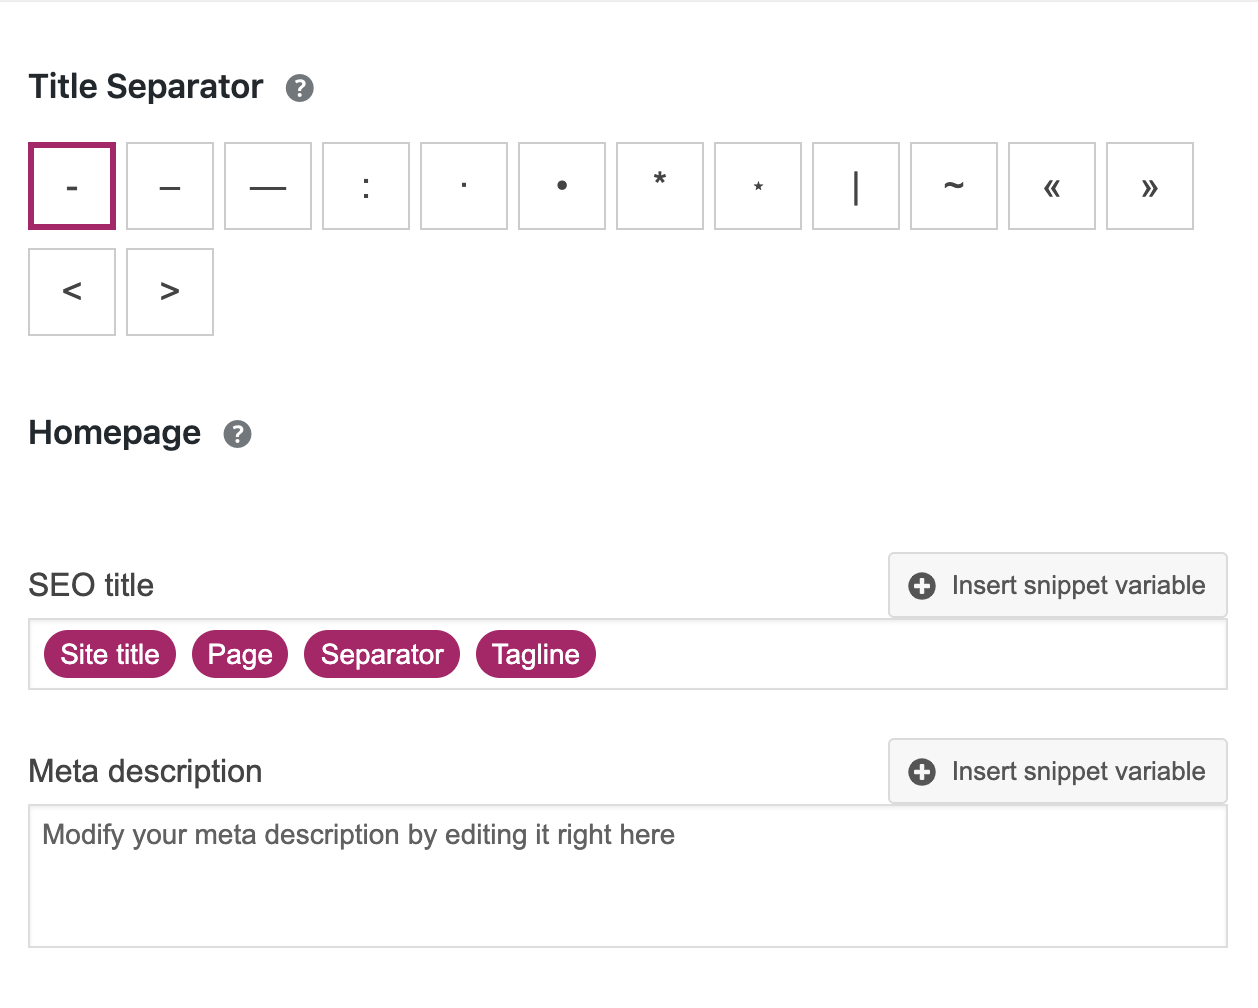The image size is (1258, 1008).
Task: Select the less-than title separator
Action: [x=71, y=291]
